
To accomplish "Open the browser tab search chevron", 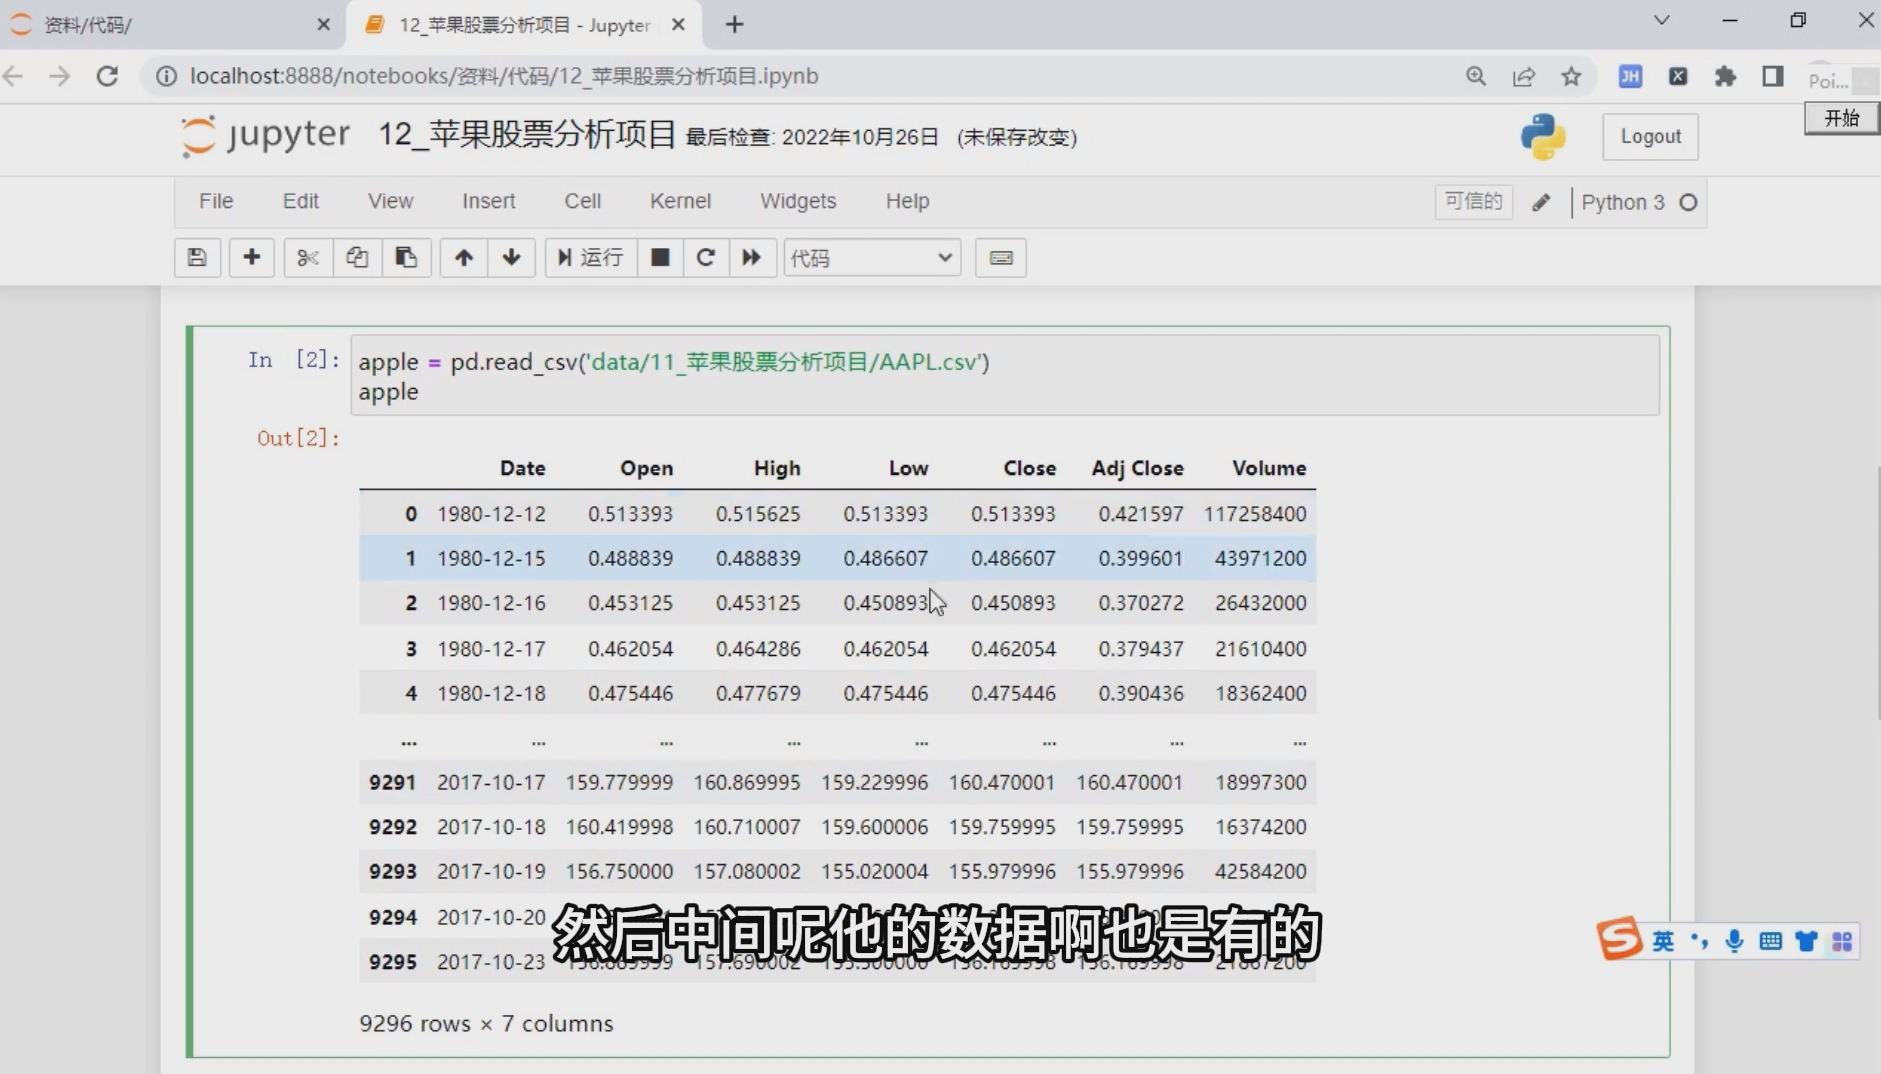I will (1663, 20).
